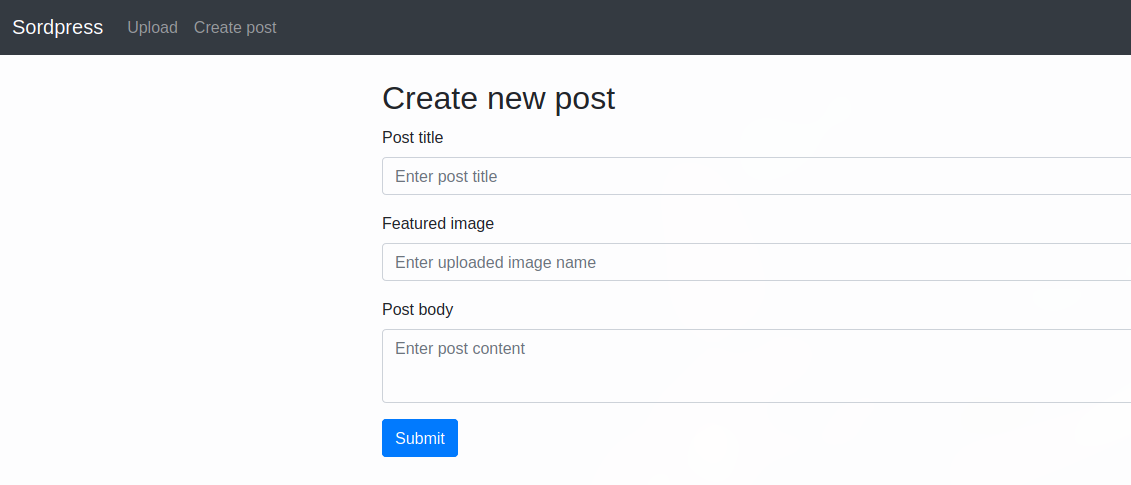Click the 'Post title' field label
Viewport: 1131px width, 485px height.
click(x=413, y=137)
